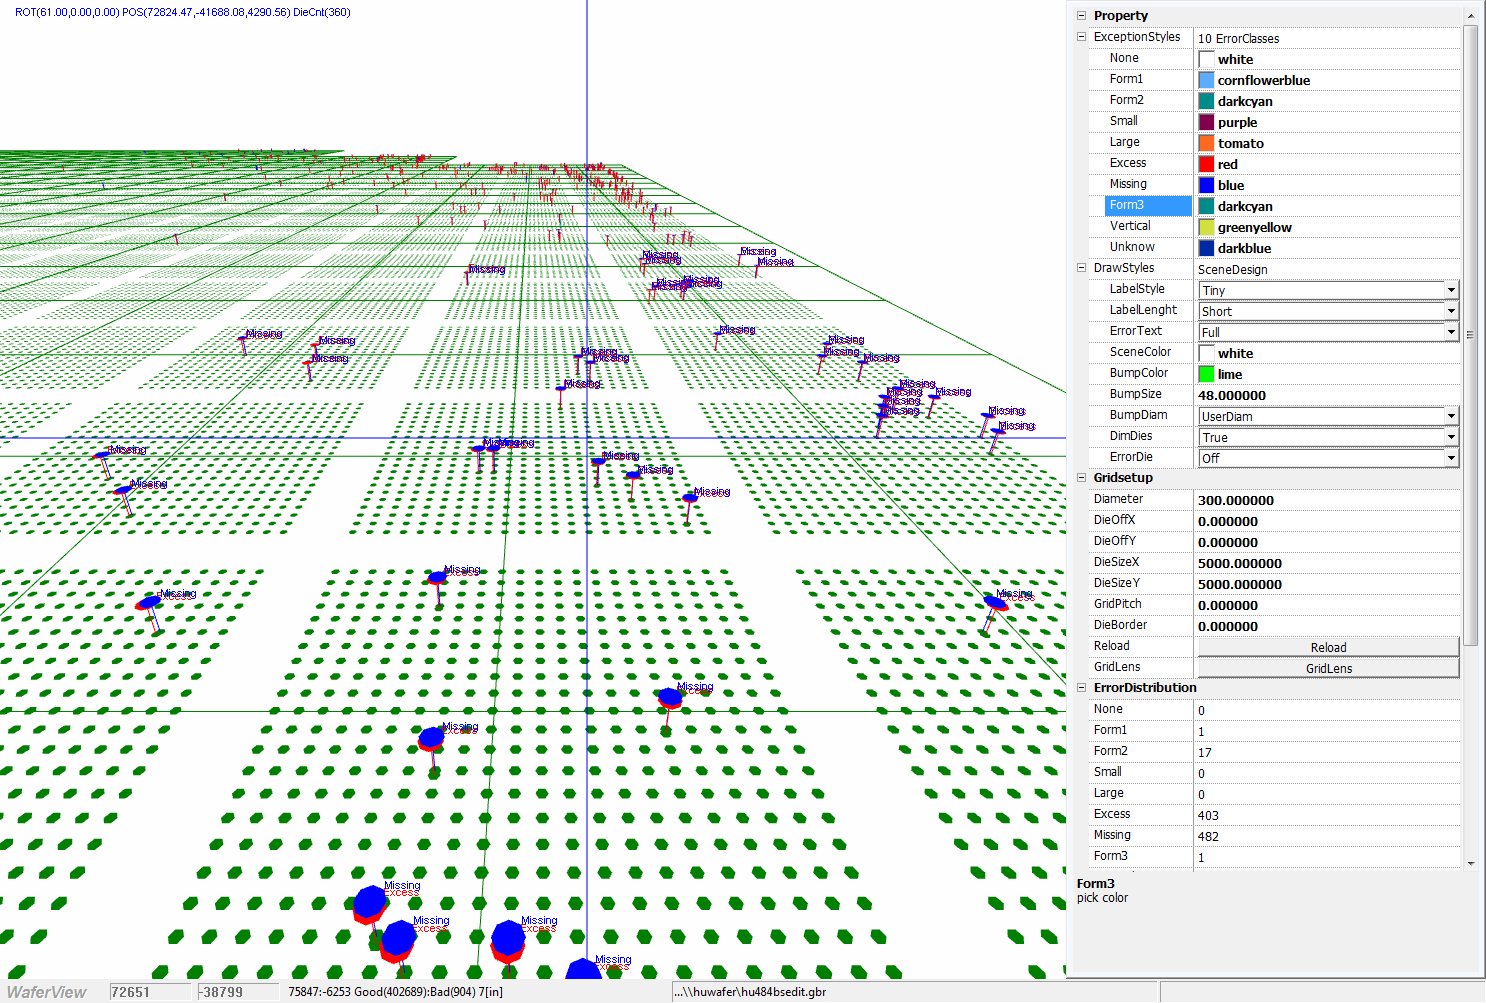1486x1003 pixels.
Task: Click the GridLens button
Action: coord(1328,668)
